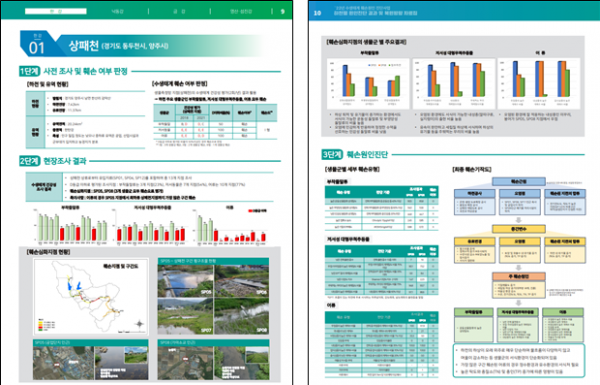Image resolution: width=600 pixels, height=385 pixels.
Task: Click the red legend swatch above the fish chart
Action: click(x=251, y=211)
